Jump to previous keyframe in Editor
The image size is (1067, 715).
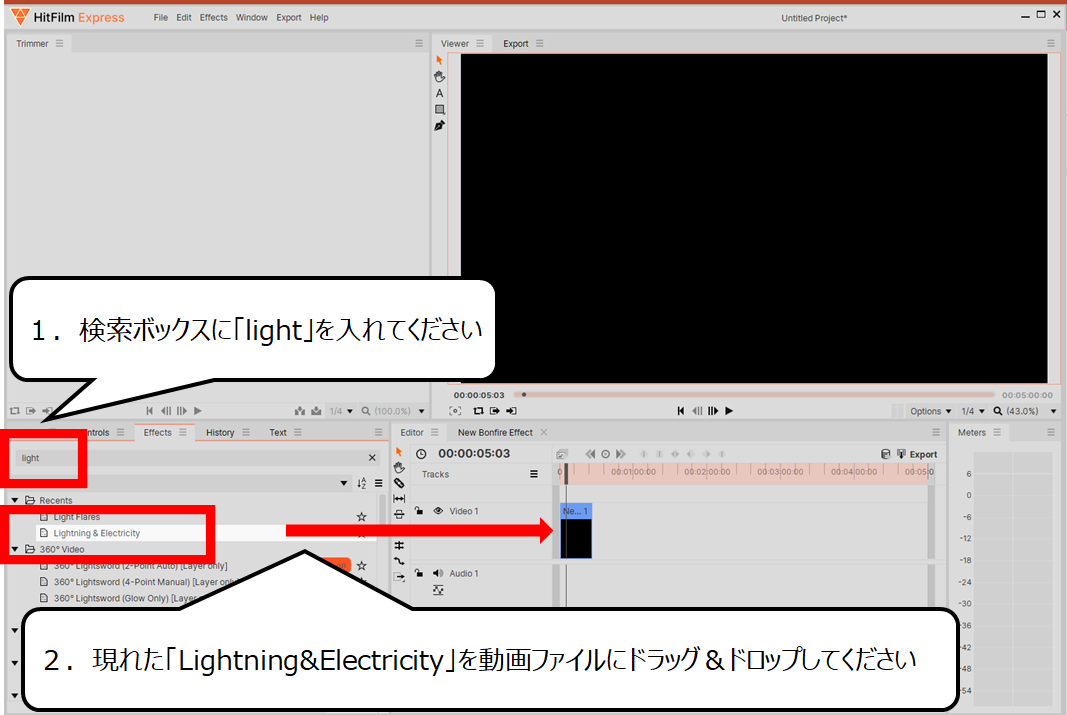590,454
